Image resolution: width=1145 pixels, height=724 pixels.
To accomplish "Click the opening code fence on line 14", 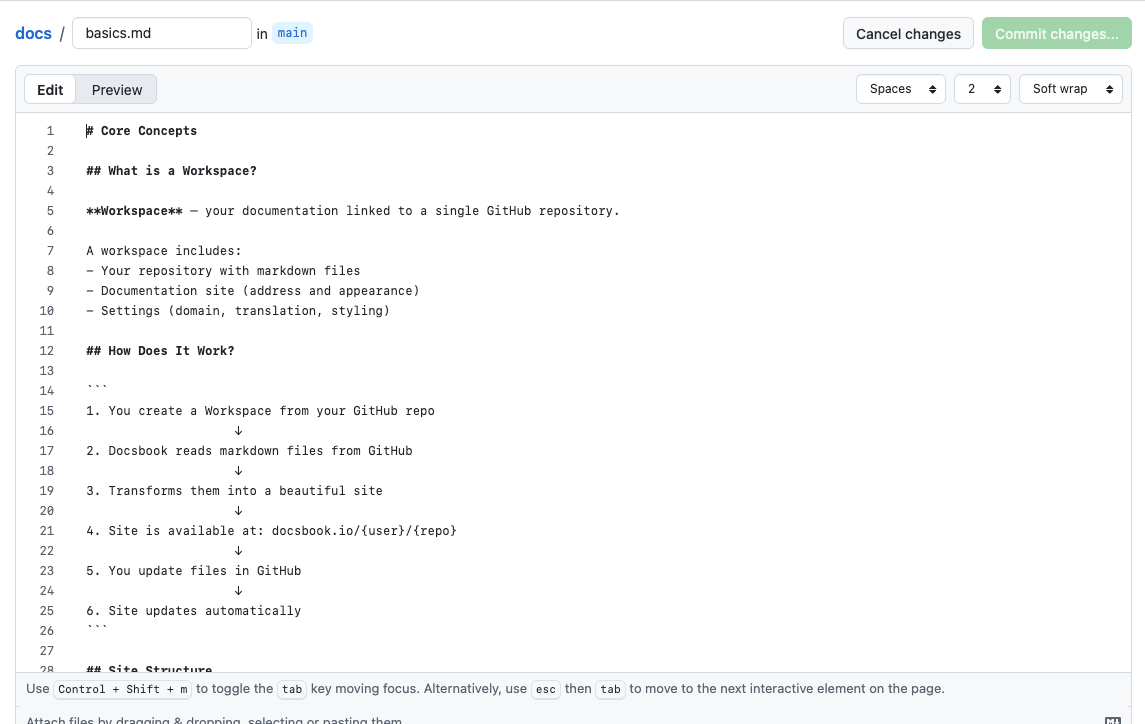I will tap(97, 389).
